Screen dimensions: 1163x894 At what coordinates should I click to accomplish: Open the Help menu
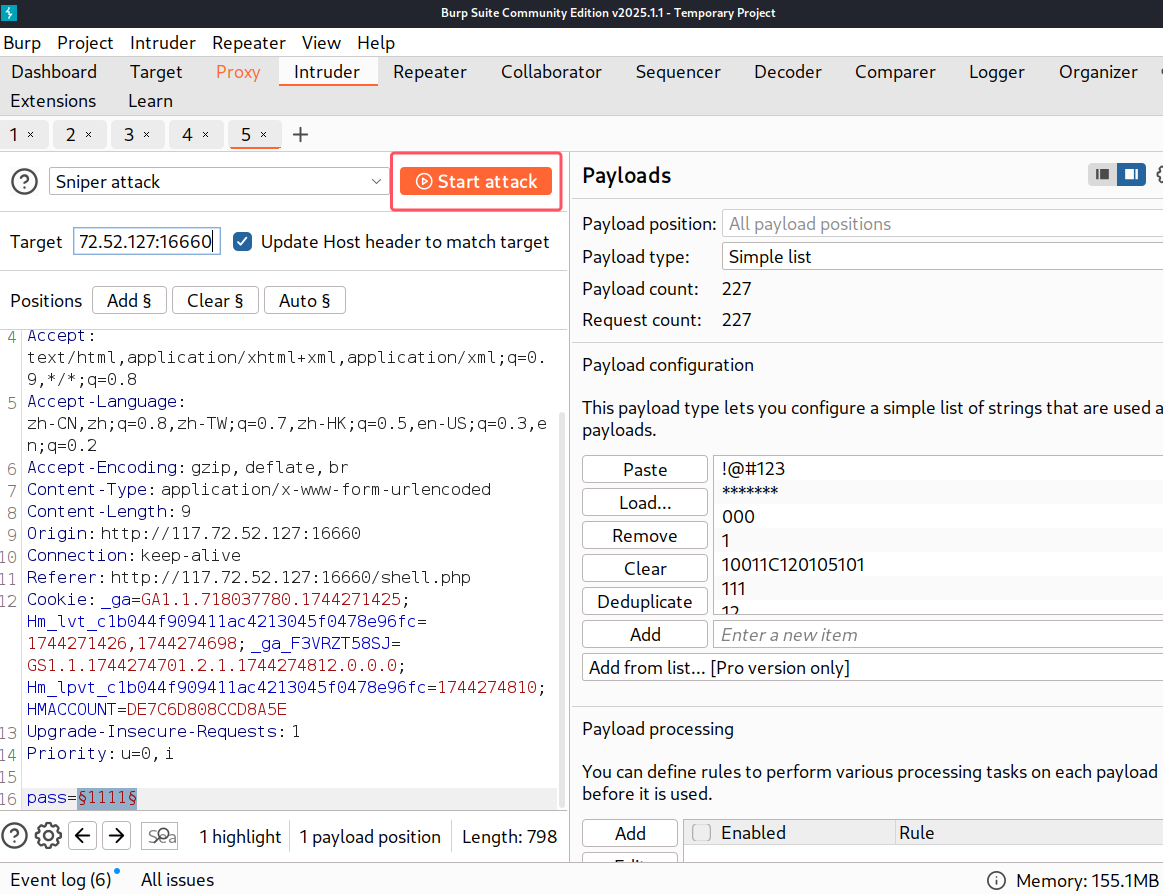point(375,43)
